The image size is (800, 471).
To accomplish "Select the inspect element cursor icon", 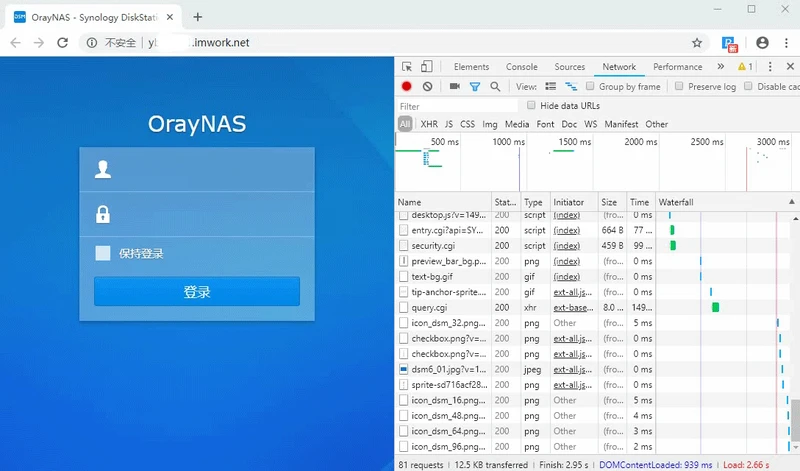I will (407, 67).
